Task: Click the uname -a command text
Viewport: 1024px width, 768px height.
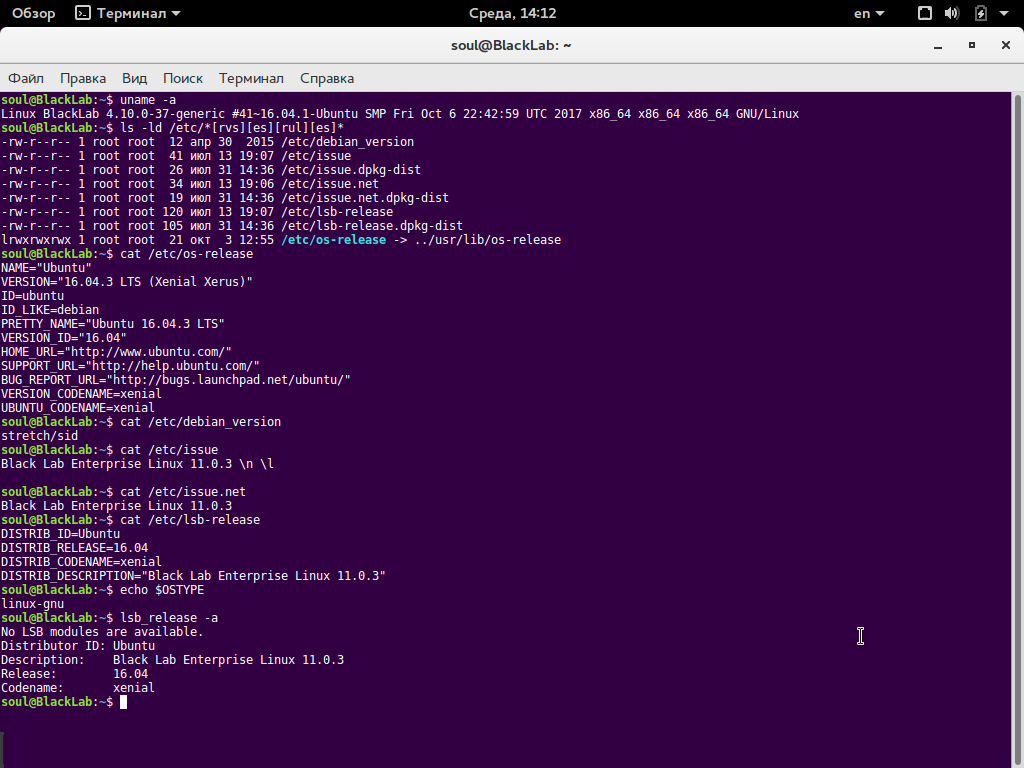Action: 148,100
